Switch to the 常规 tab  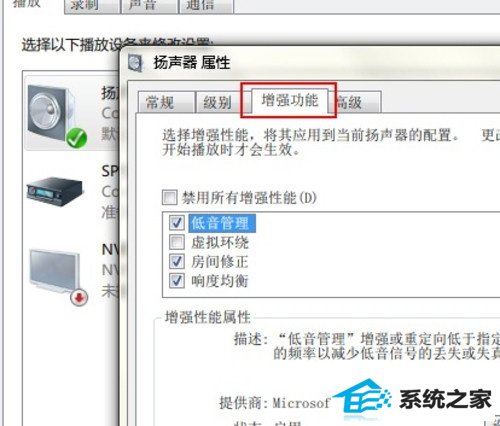point(166,102)
